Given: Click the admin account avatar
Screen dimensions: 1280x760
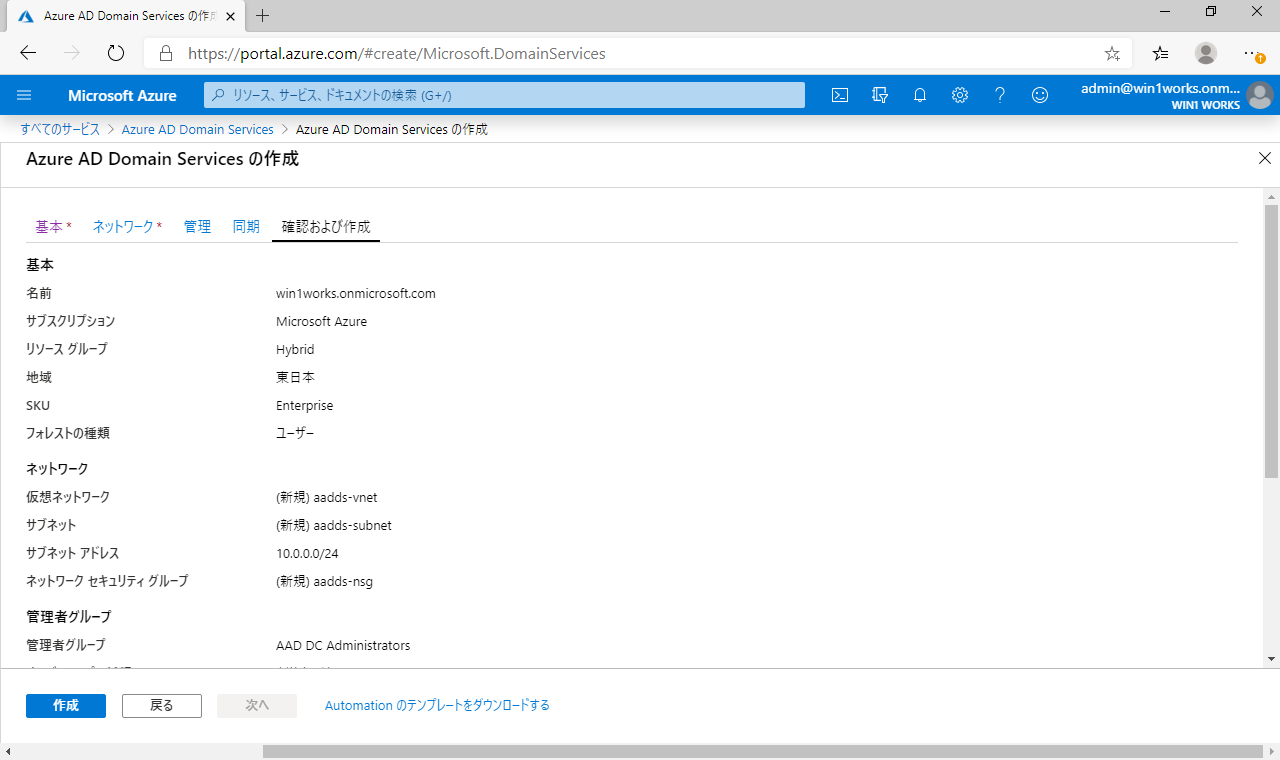Looking at the screenshot, I should tap(1259, 96).
